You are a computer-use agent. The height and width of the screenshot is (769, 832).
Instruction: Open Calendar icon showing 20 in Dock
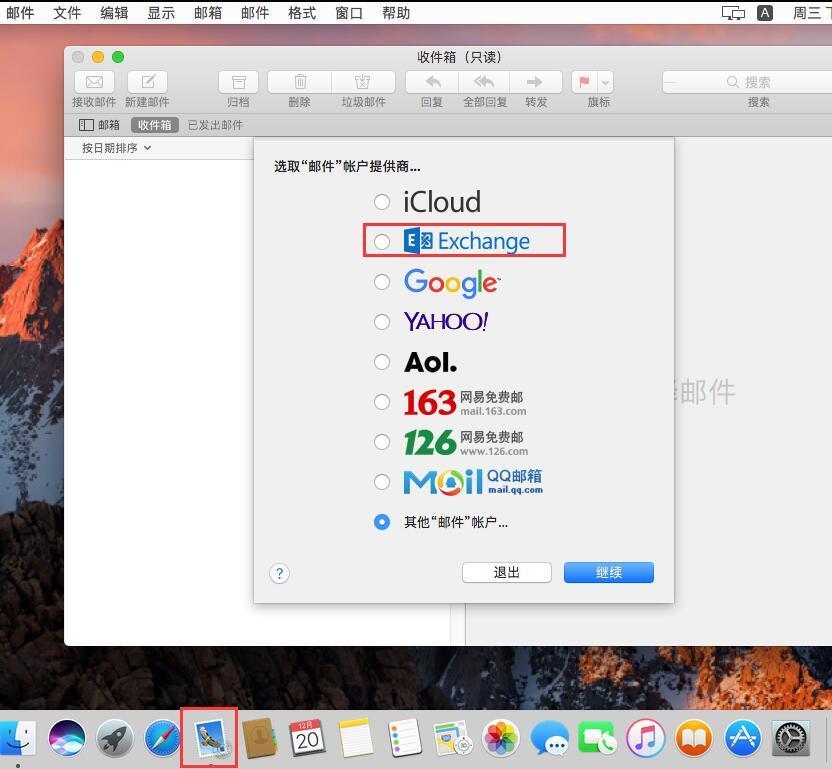click(x=307, y=738)
